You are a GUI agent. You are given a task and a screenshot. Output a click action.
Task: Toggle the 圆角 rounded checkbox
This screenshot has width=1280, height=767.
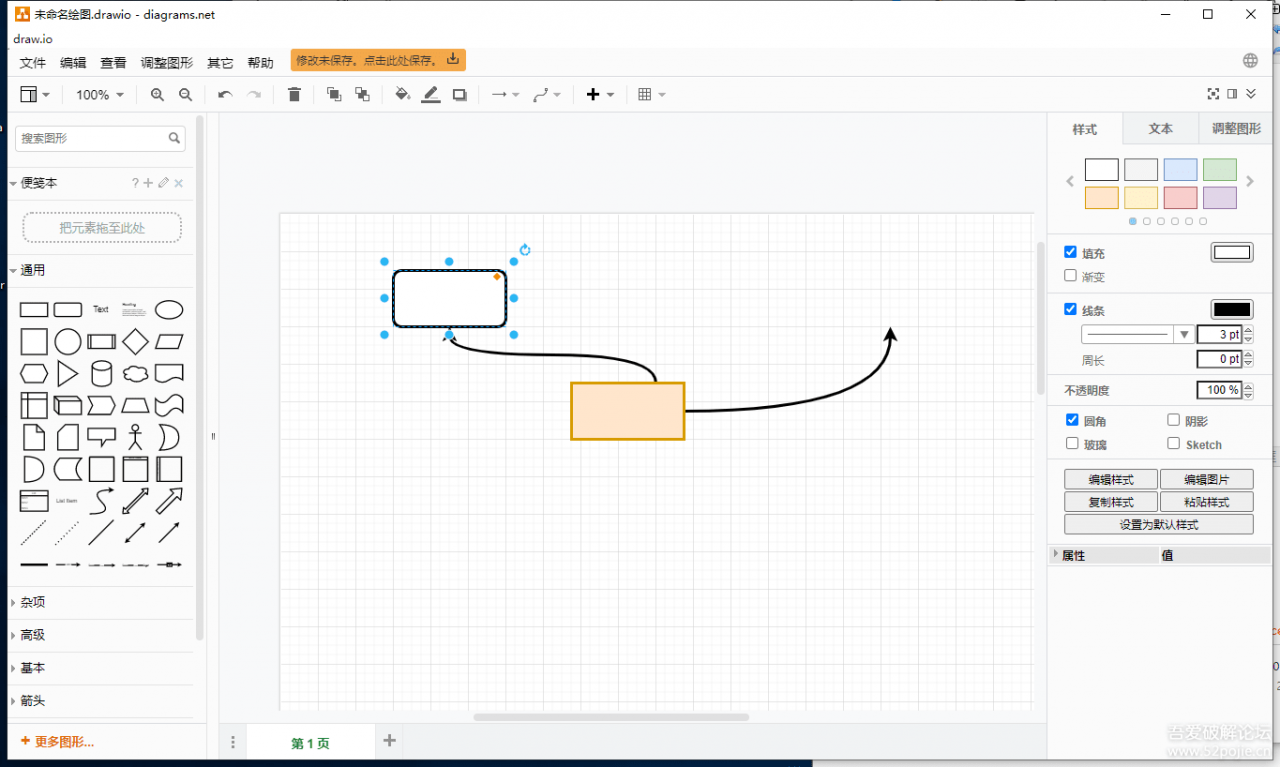tap(1072, 421)
